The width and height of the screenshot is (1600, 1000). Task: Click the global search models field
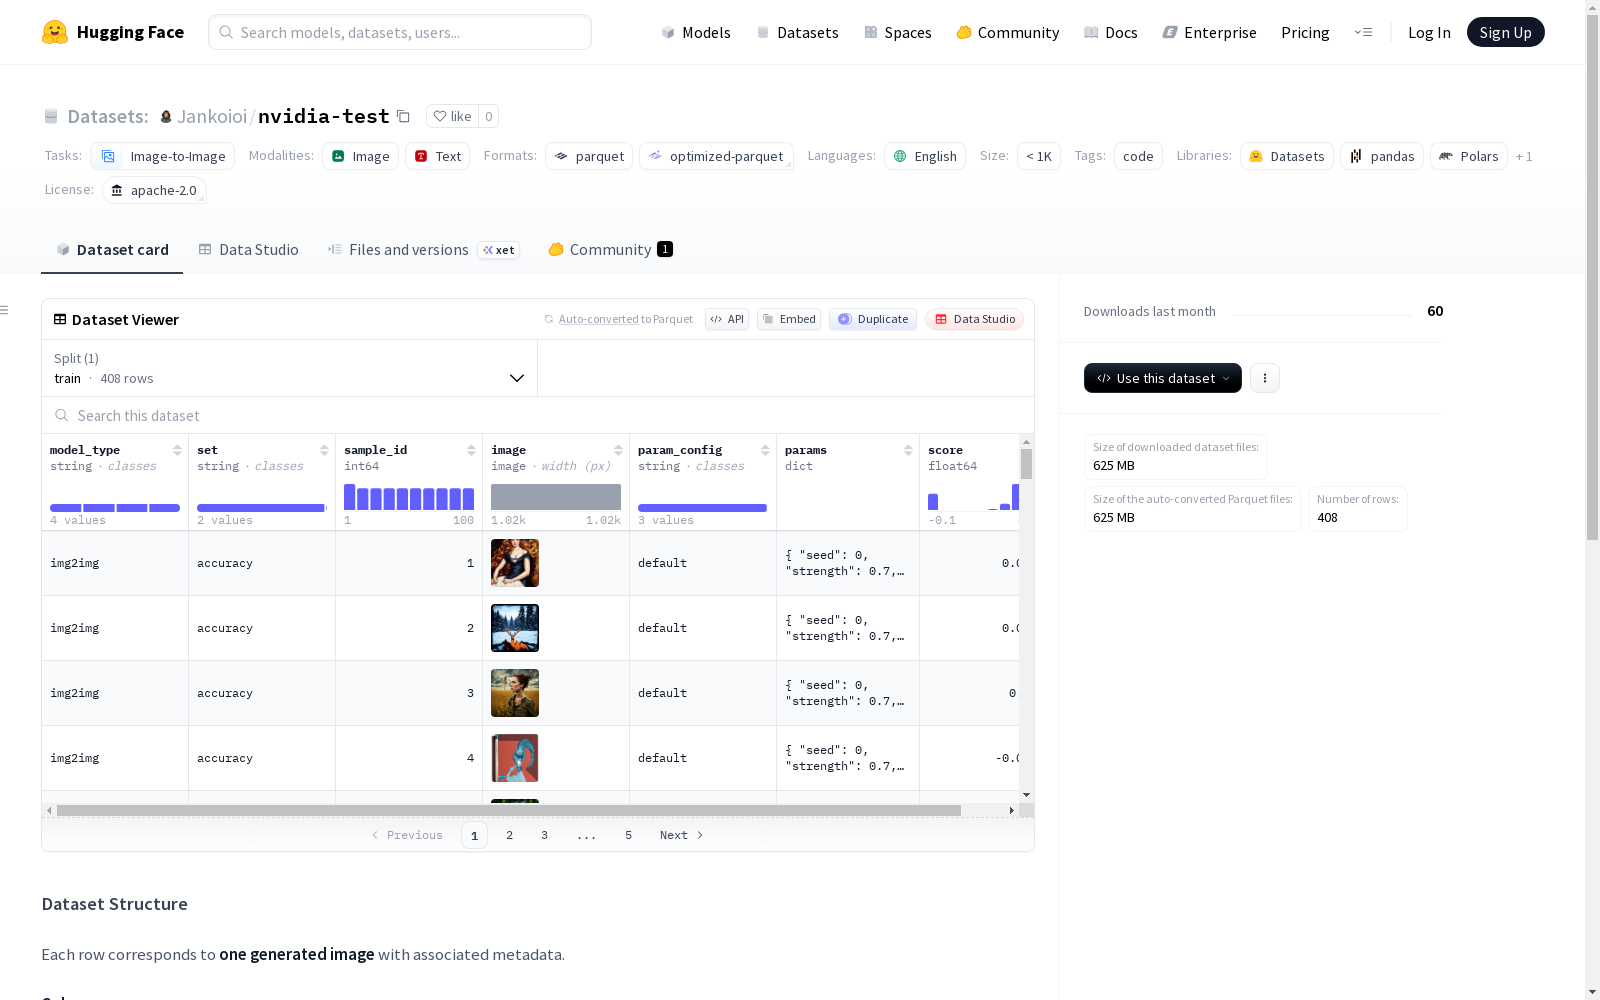click(x=400, y=32)
